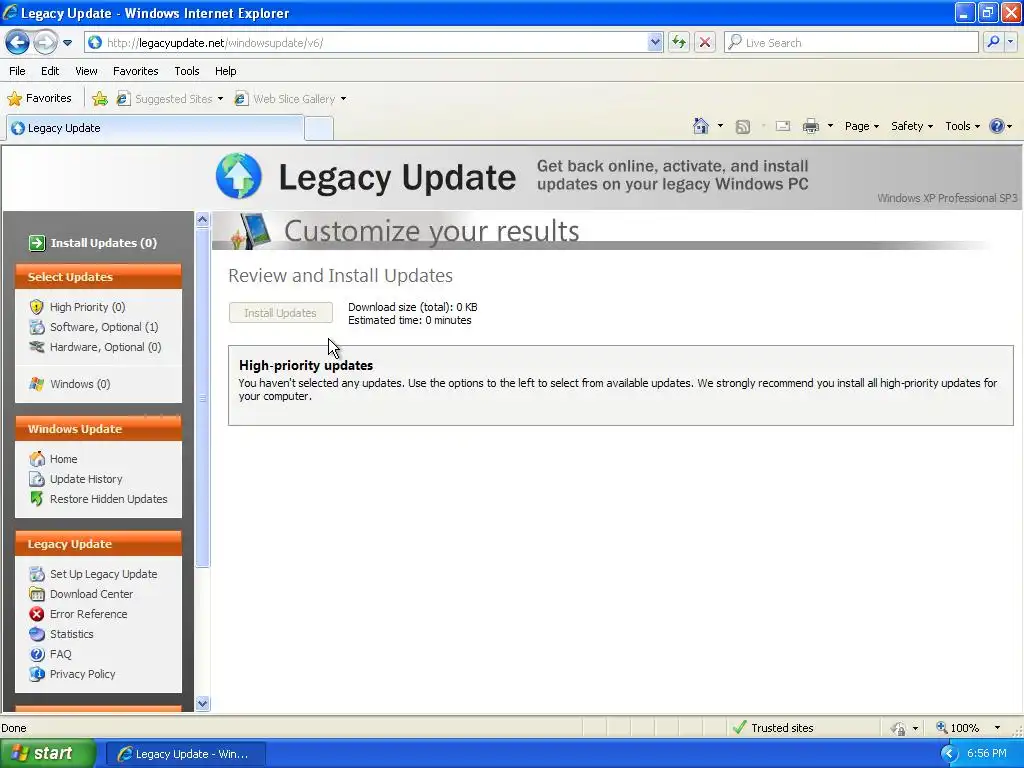Image resolution: width=1024 pixels, height=768 pixels.
Task: Open the Safety command bar menu
Action: 912,126
